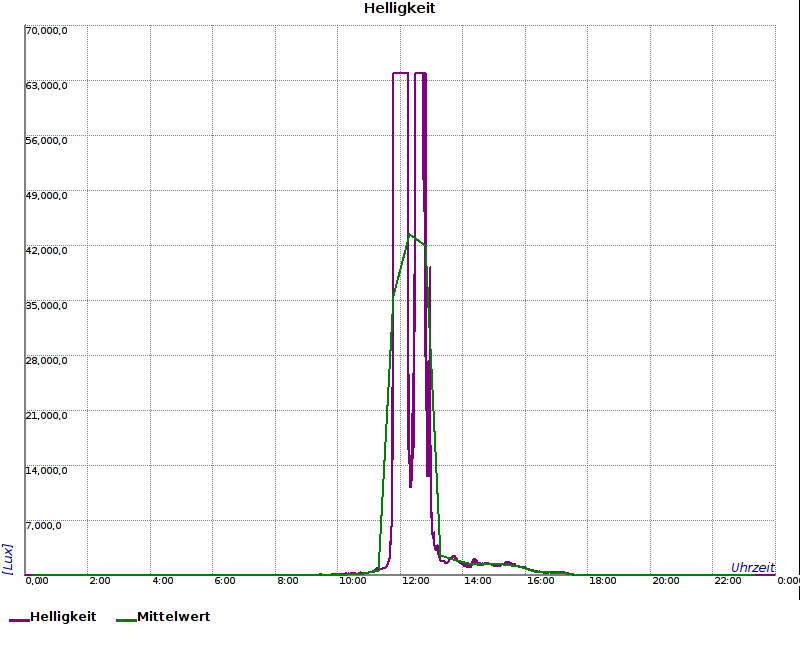Image resolution: width=800 pixels, height=650 pixels.
Task: Click the Uhrzeit axis label
Action: click(753, 568)
